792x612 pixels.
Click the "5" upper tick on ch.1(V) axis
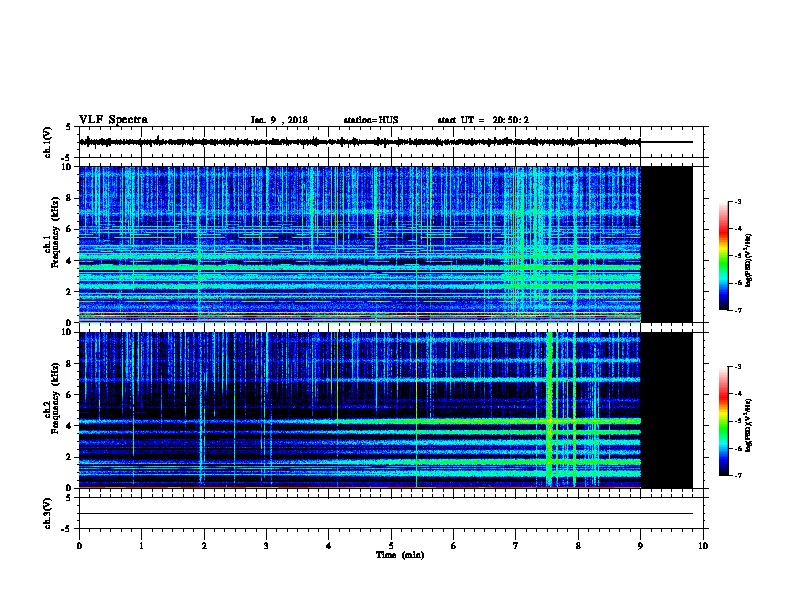pos(69,127)
